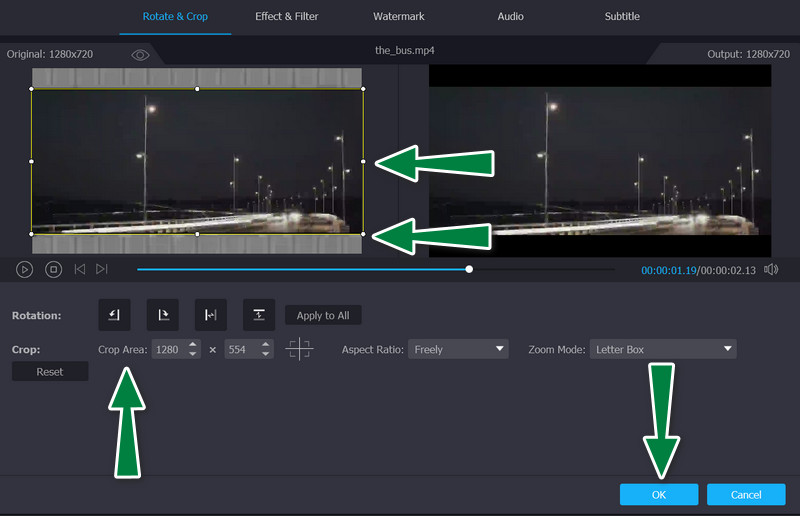Viewport: 800px width, 516px height.
Task: Rotate video right 90 degrees
Action: (x=162, y=315)
